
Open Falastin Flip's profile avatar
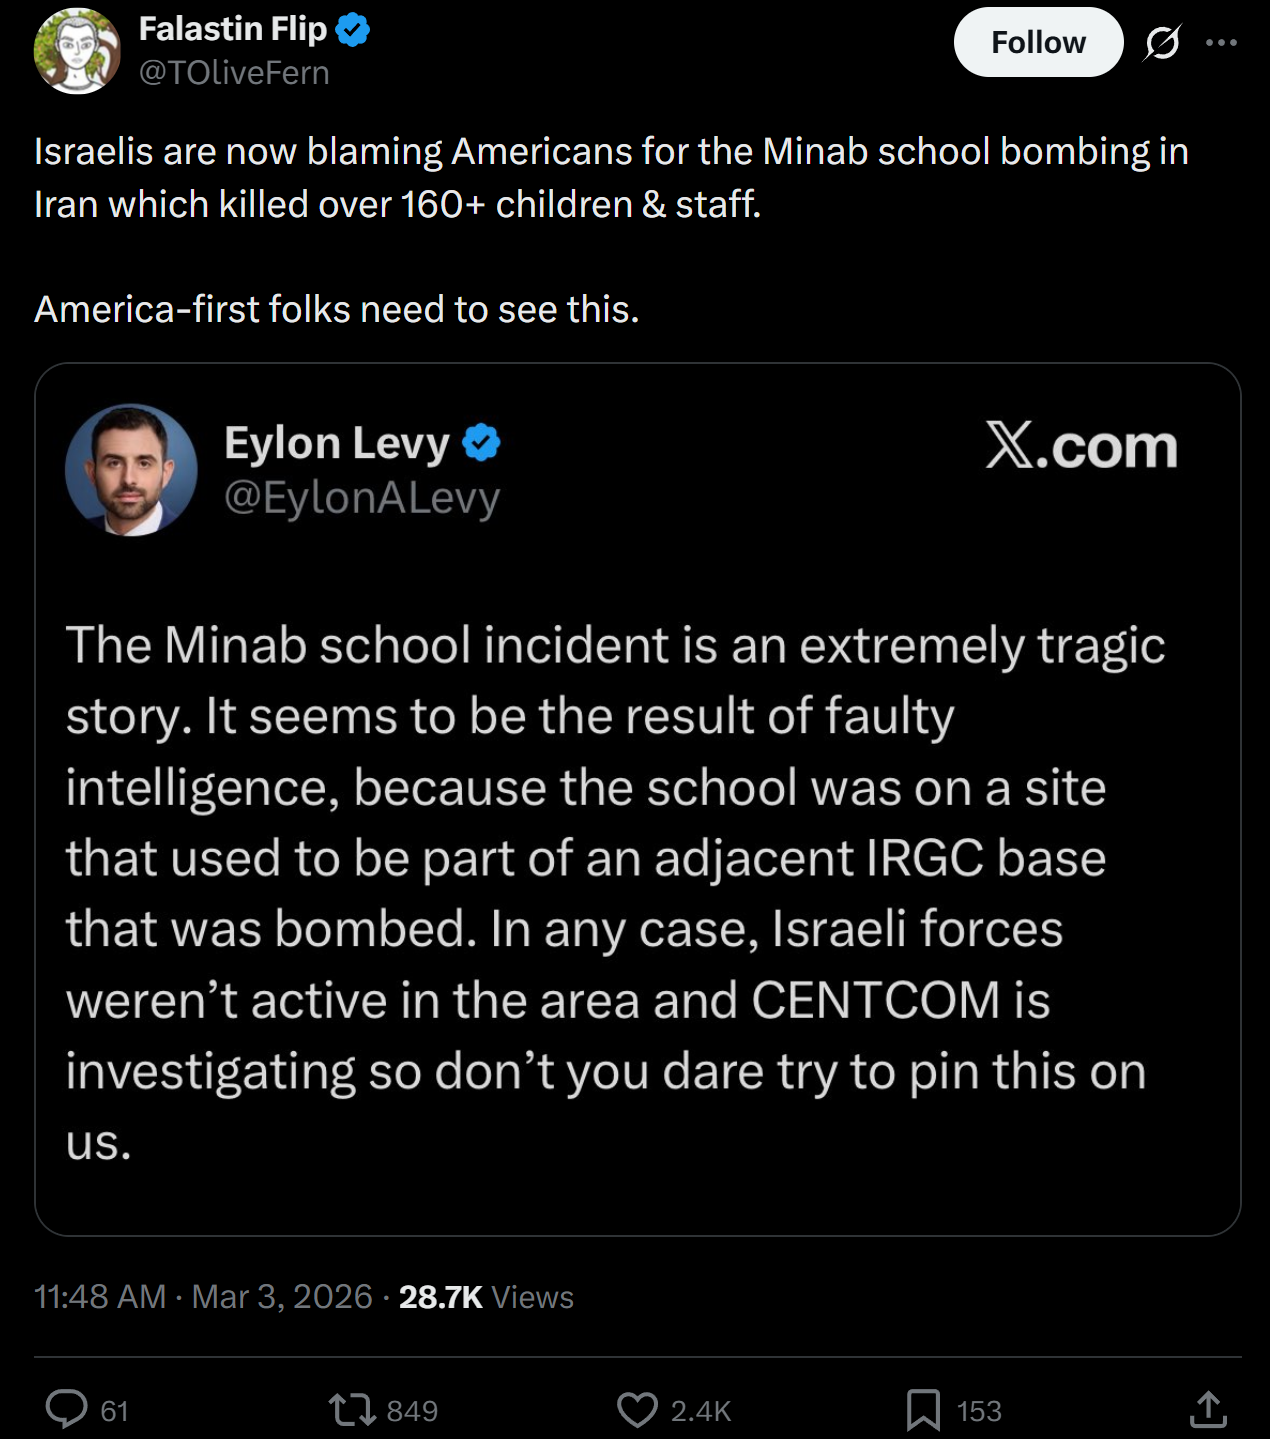[77, 51]
